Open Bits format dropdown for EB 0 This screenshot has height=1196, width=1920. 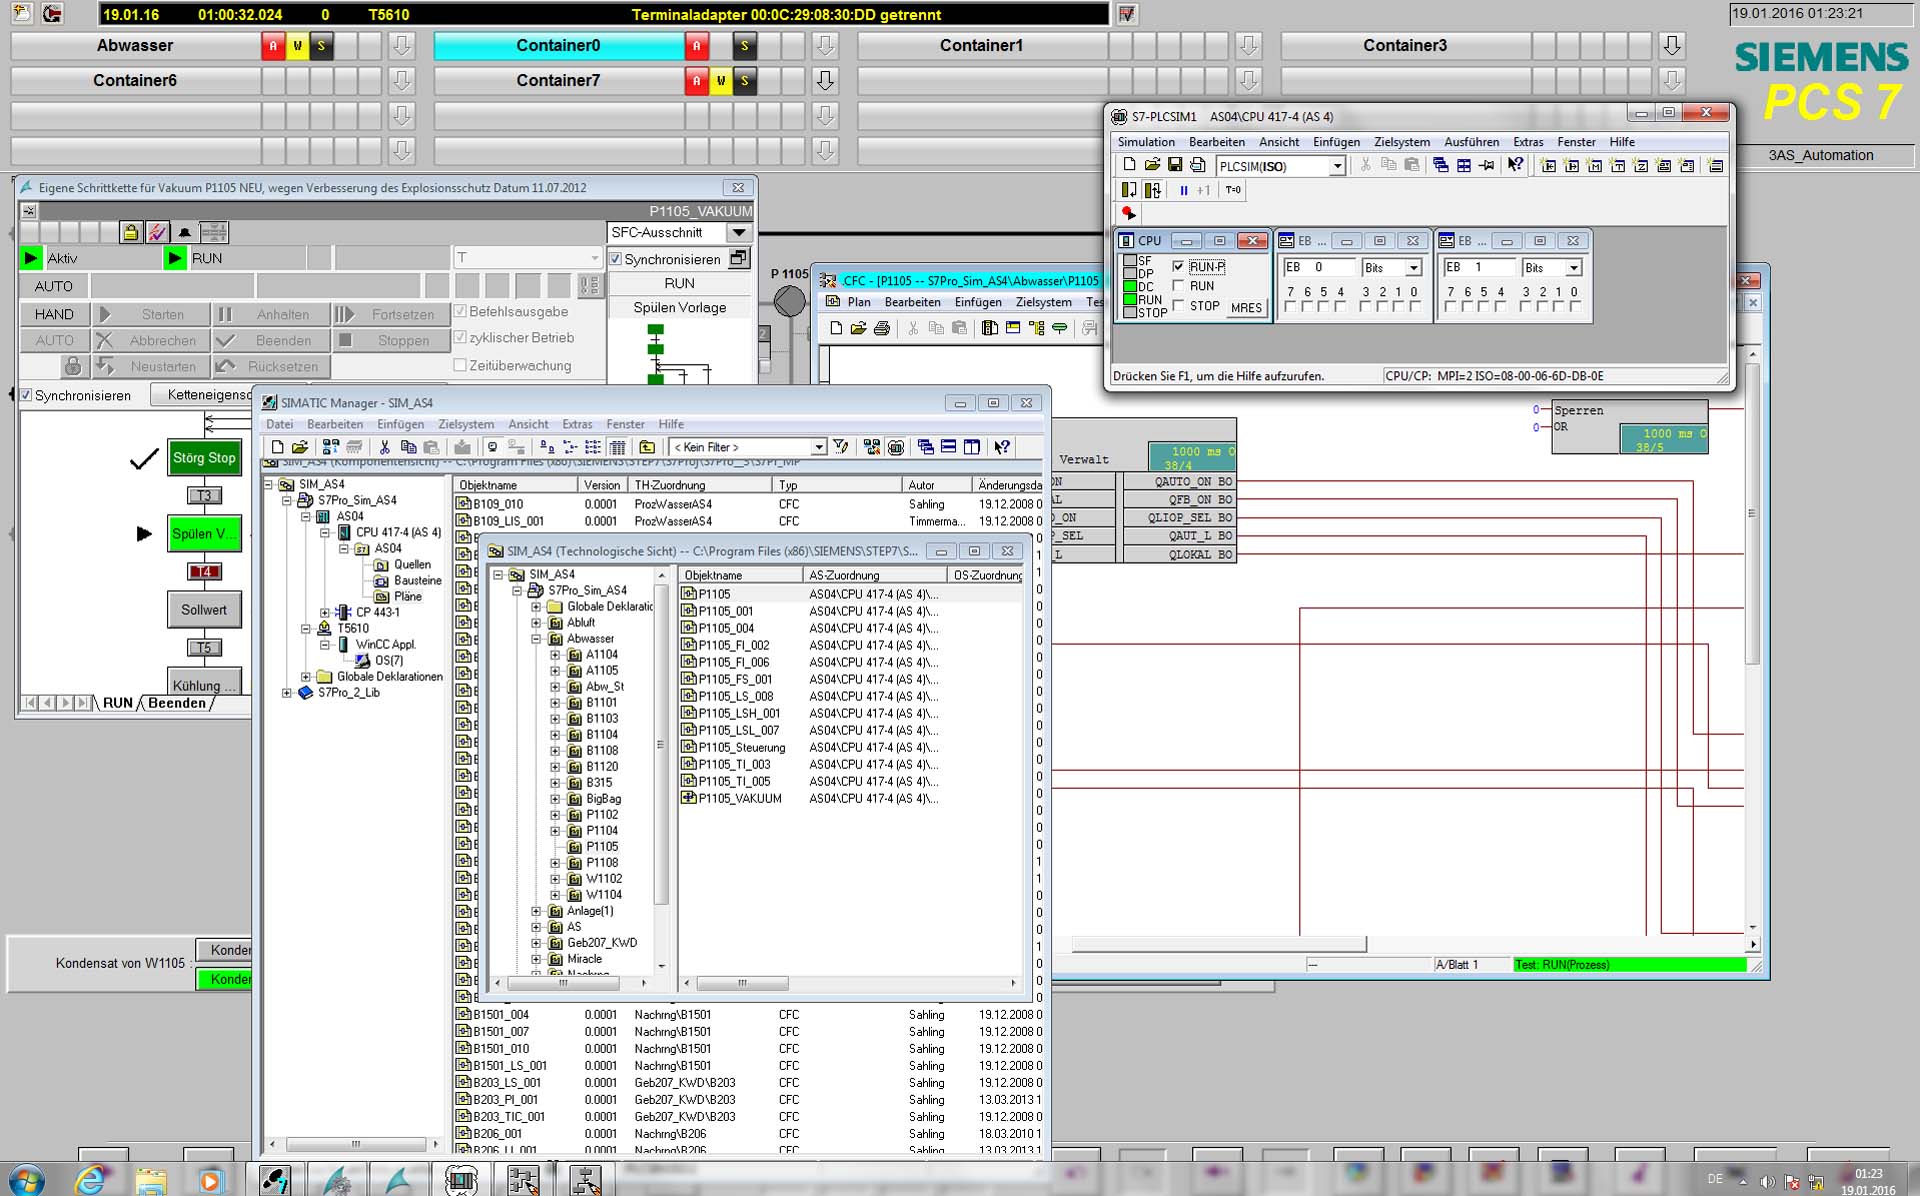1413,268
